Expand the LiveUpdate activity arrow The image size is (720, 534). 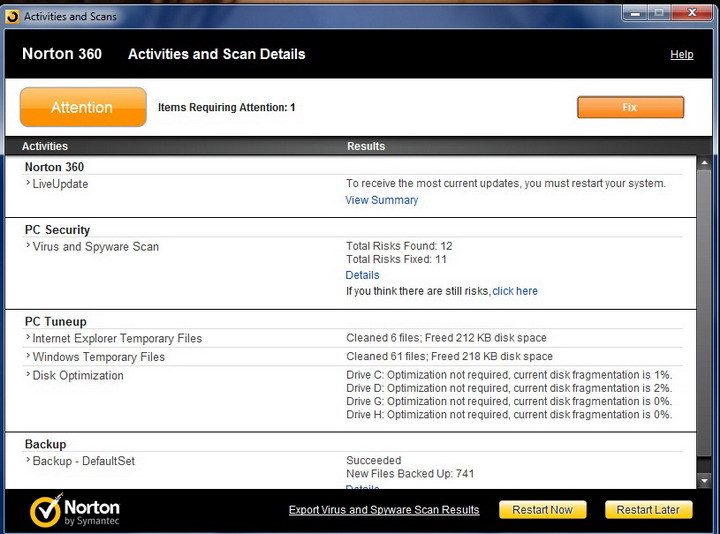click(28, 184)
